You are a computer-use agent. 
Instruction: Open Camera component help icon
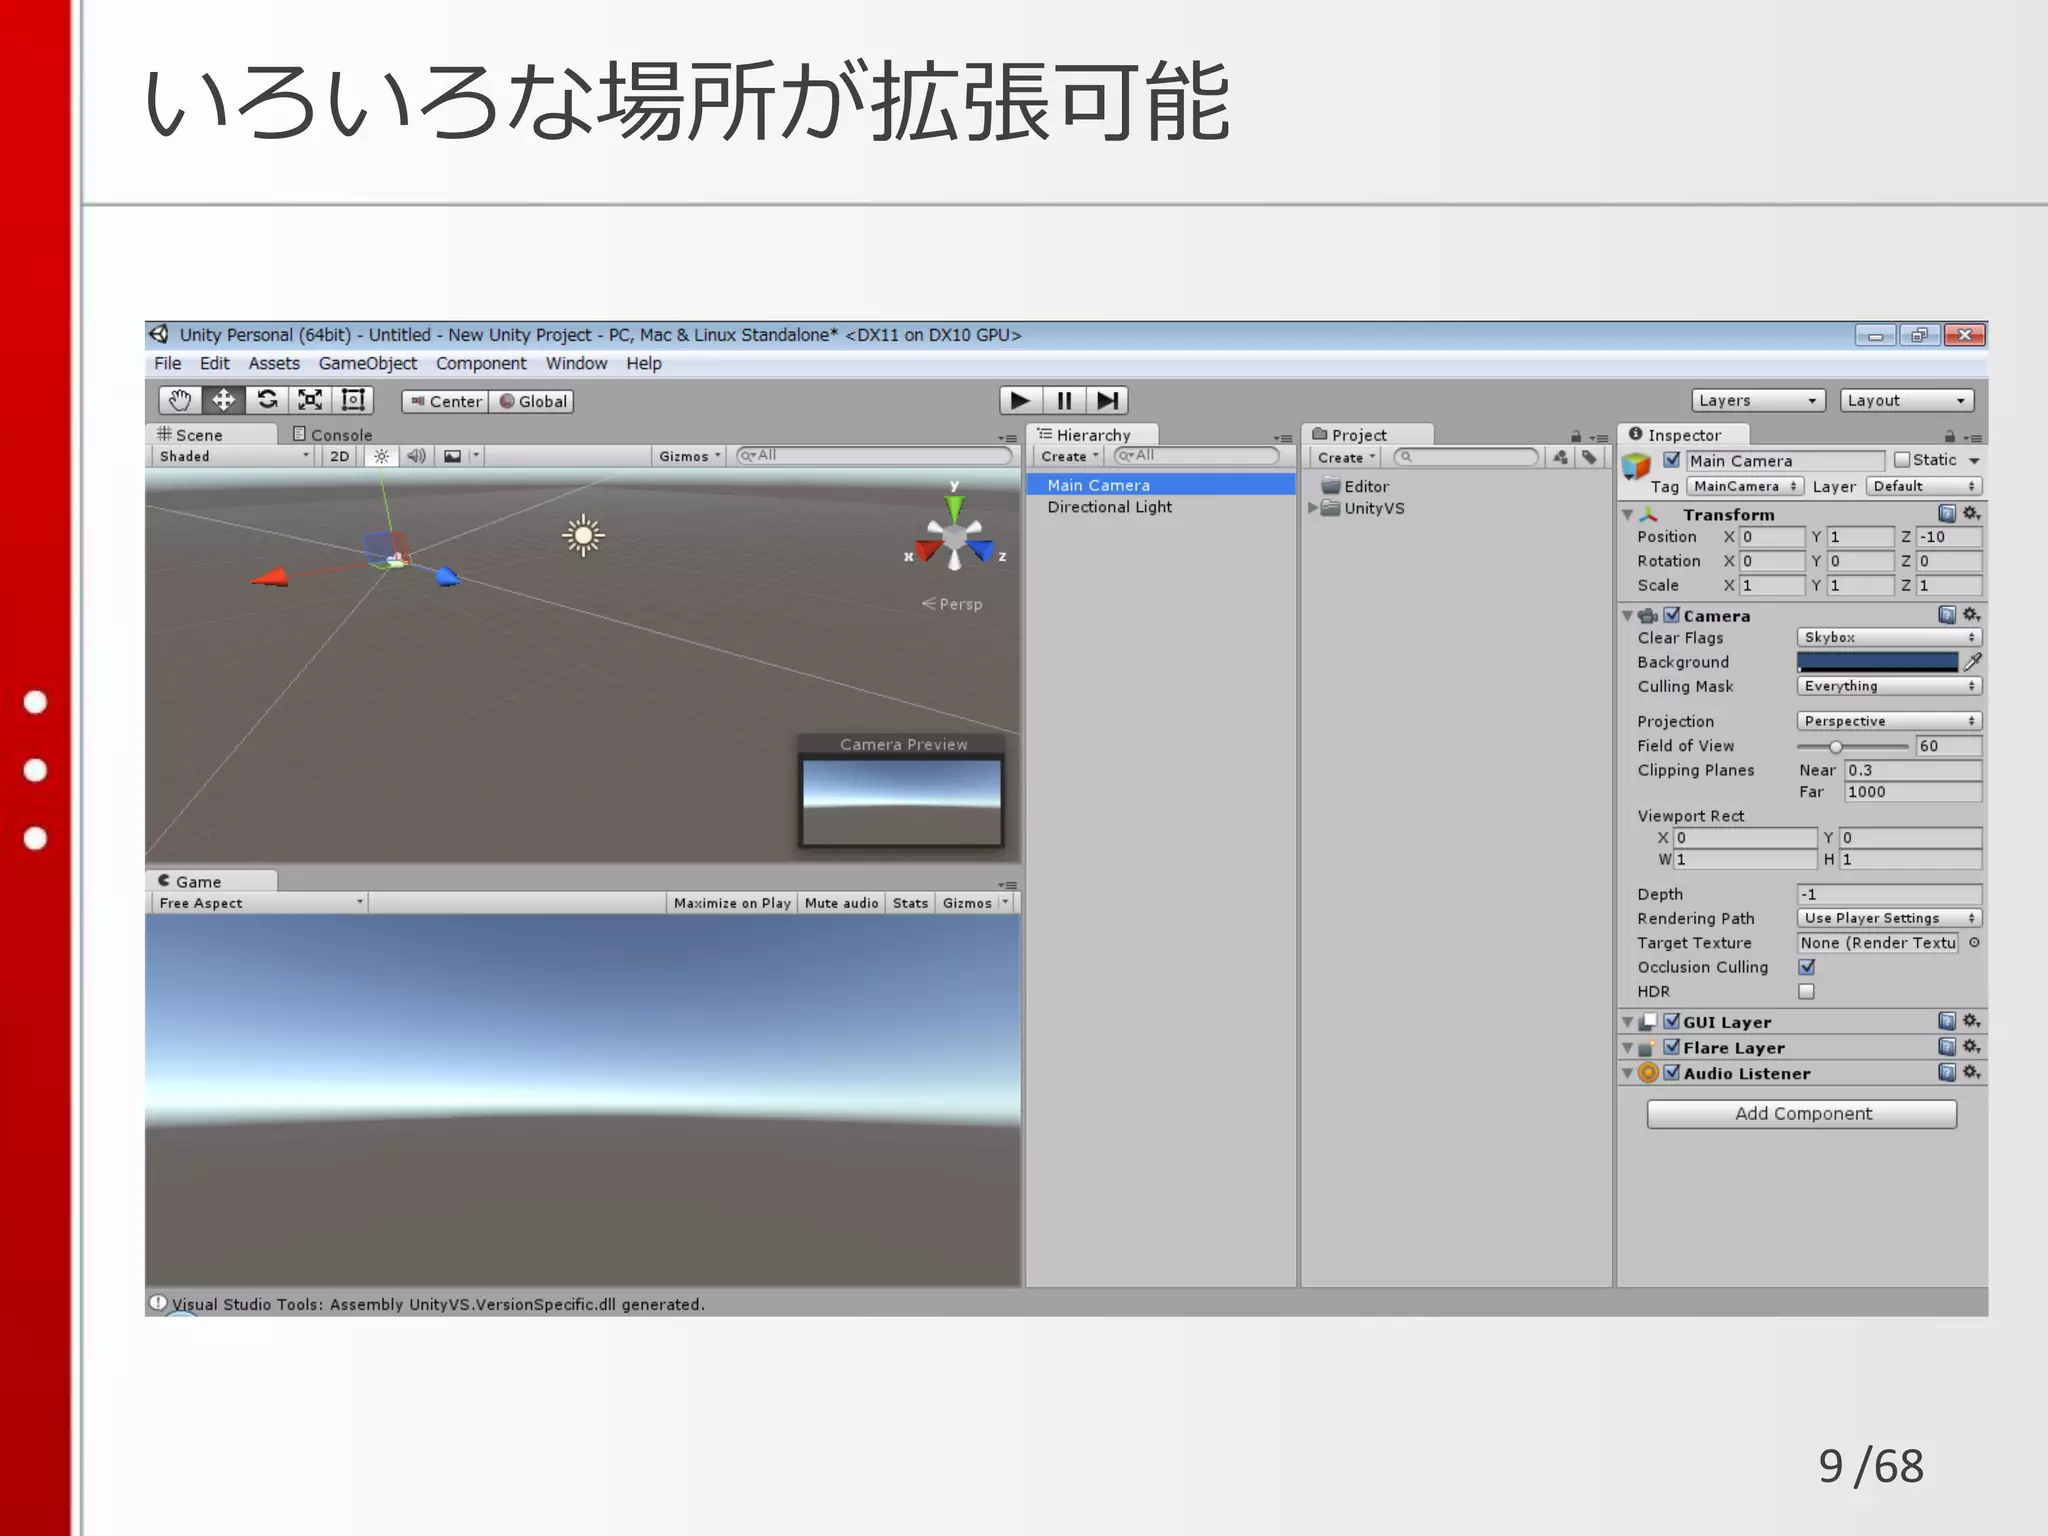click(x=1946, y=615)
